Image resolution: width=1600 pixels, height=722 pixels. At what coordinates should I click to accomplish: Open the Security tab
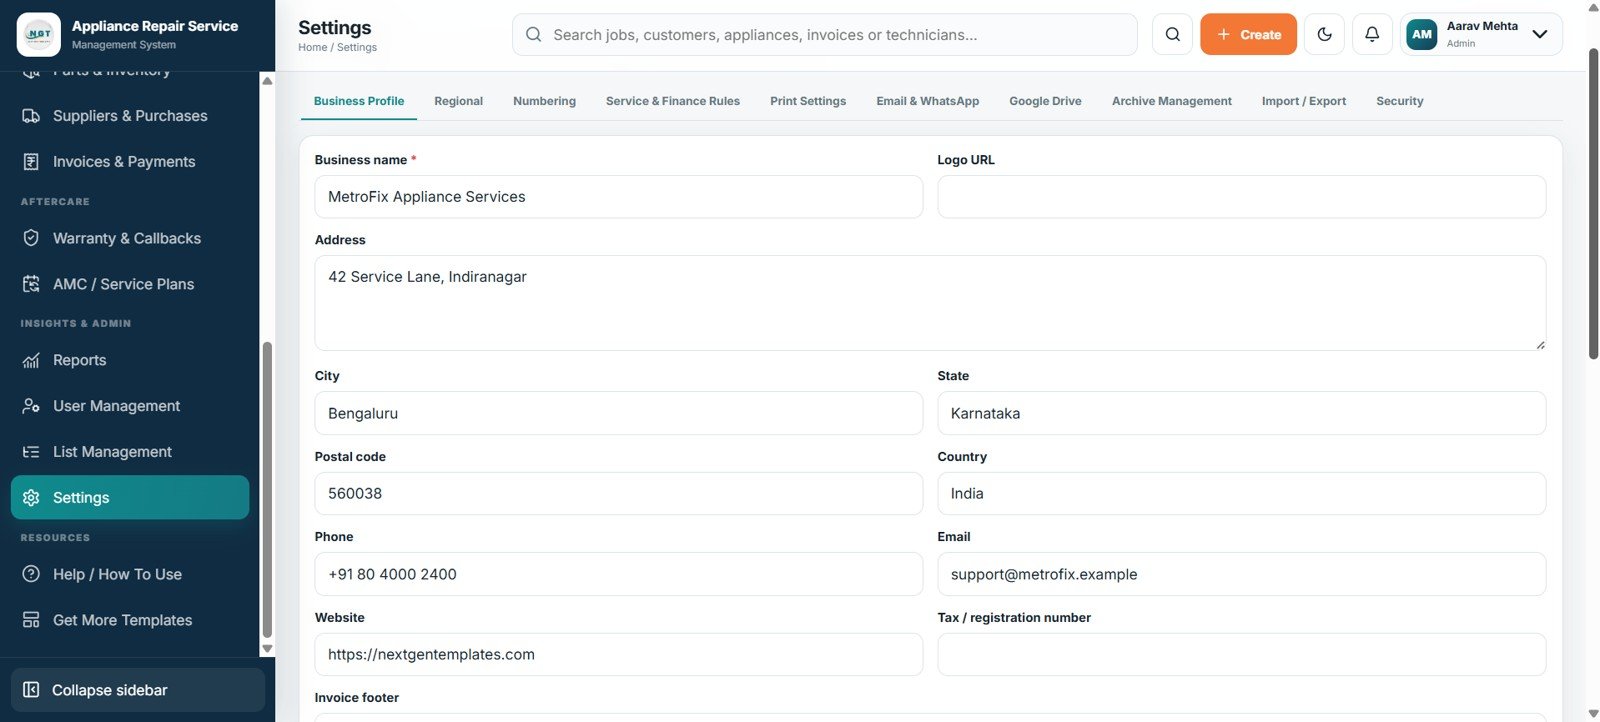[x=1399, y=101]
